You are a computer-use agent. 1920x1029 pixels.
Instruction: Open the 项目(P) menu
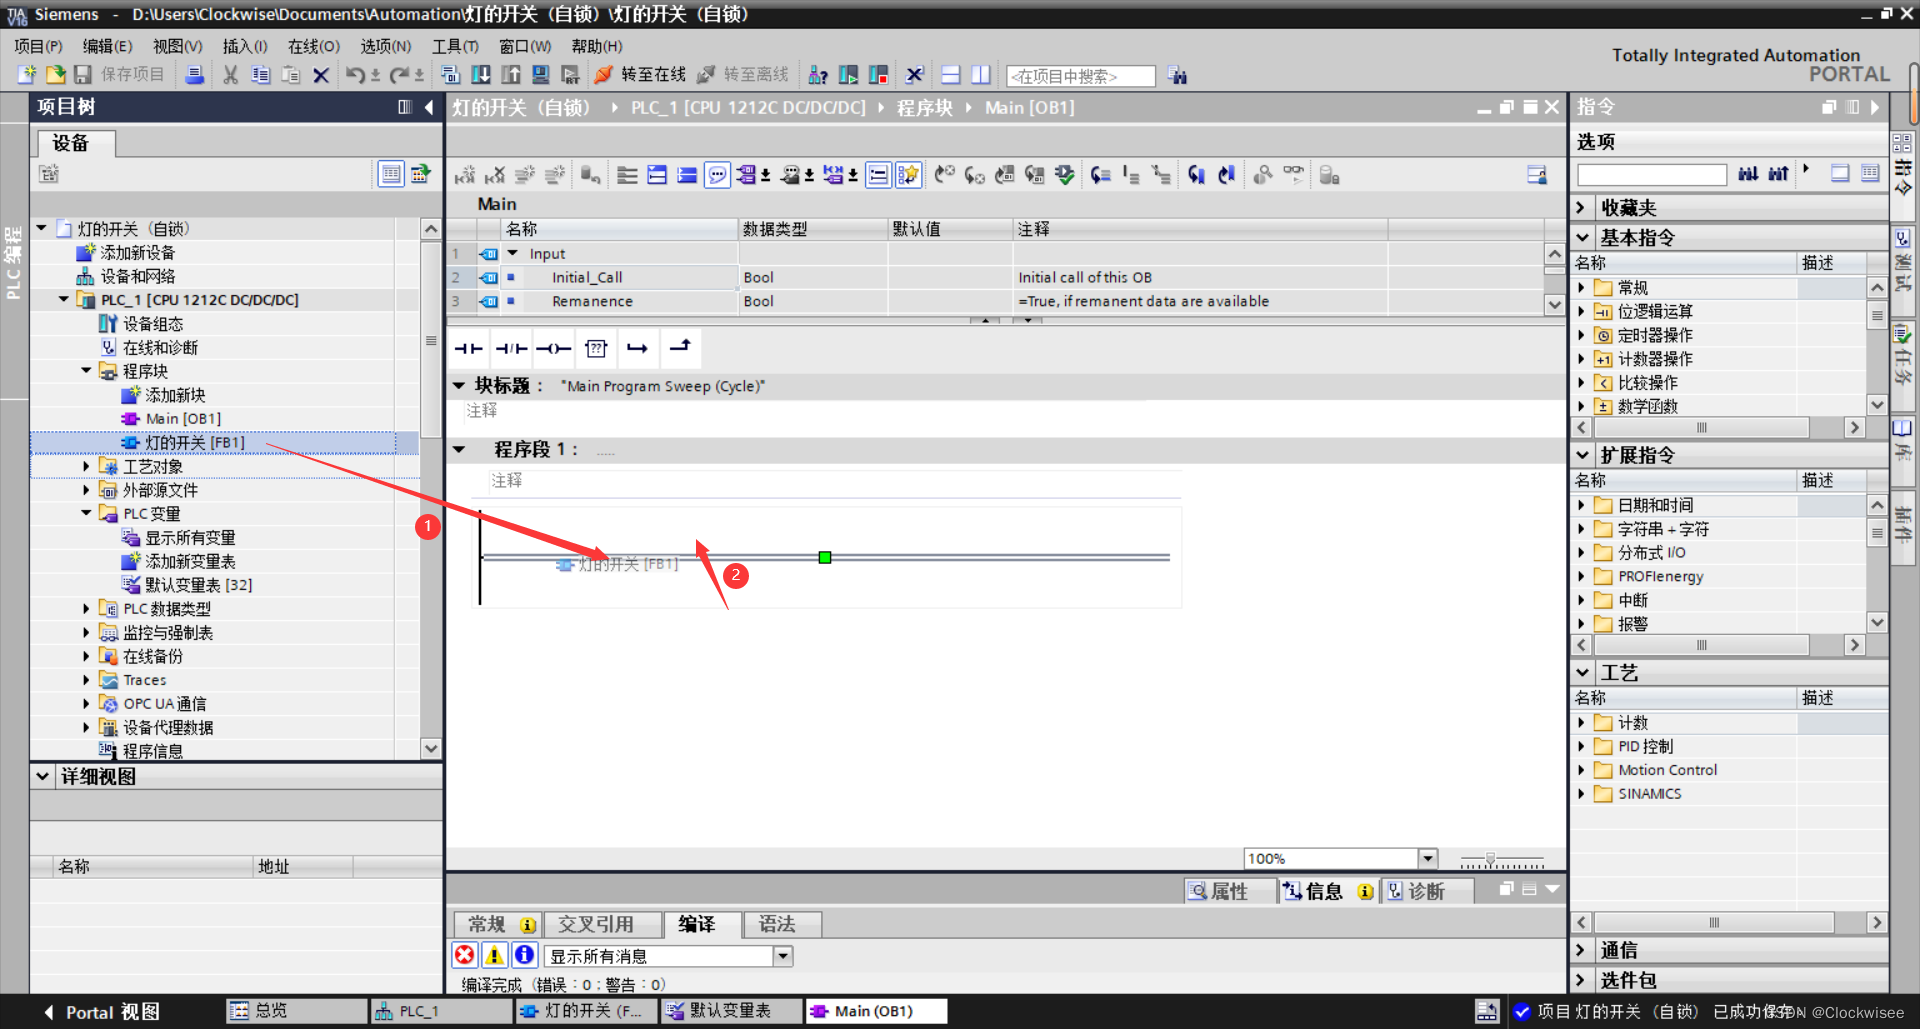coord(38,46)
